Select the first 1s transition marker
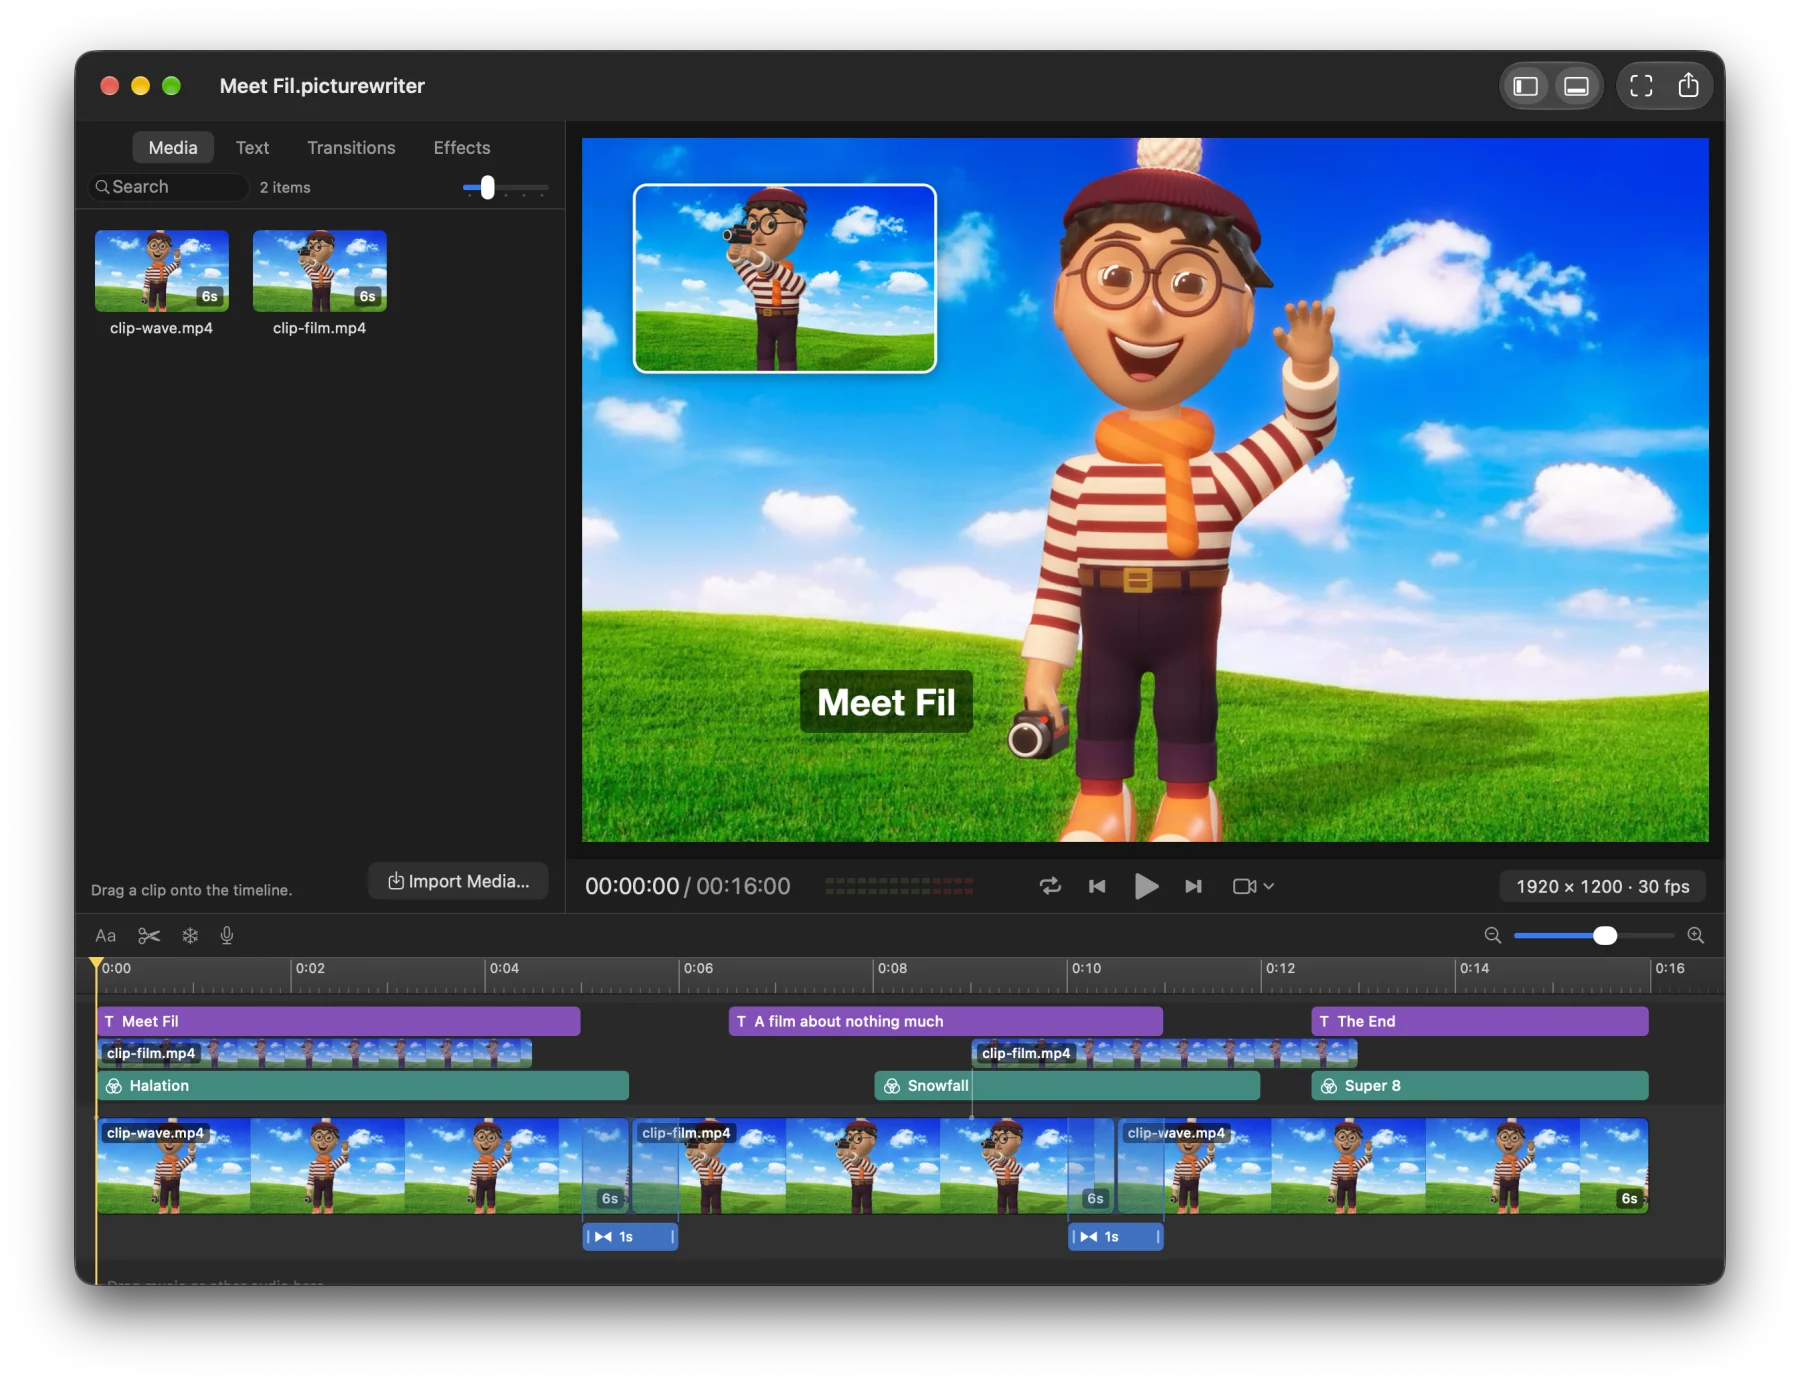This screenshot has width=1800, height=1384. (x=631, y=1237)
